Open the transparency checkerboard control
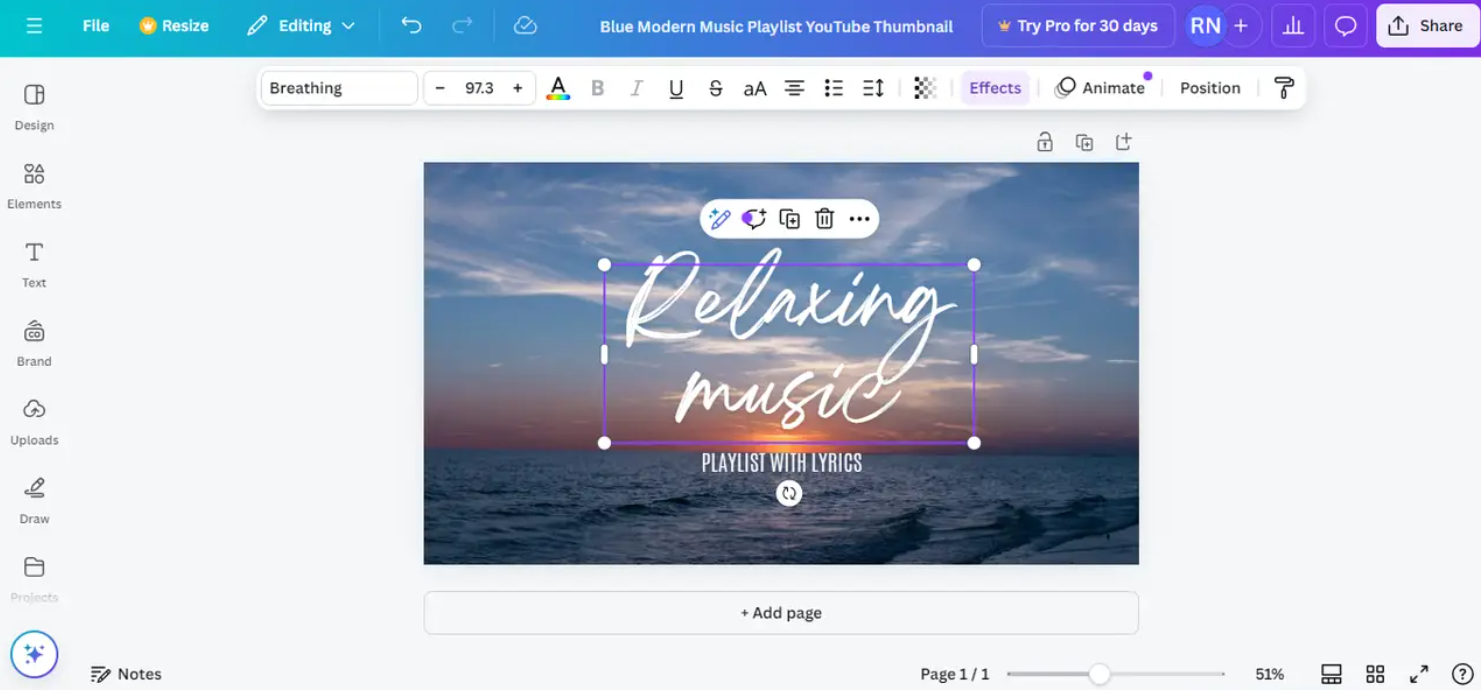Viewport: 1481px width, 690px height. click(925, 88)
